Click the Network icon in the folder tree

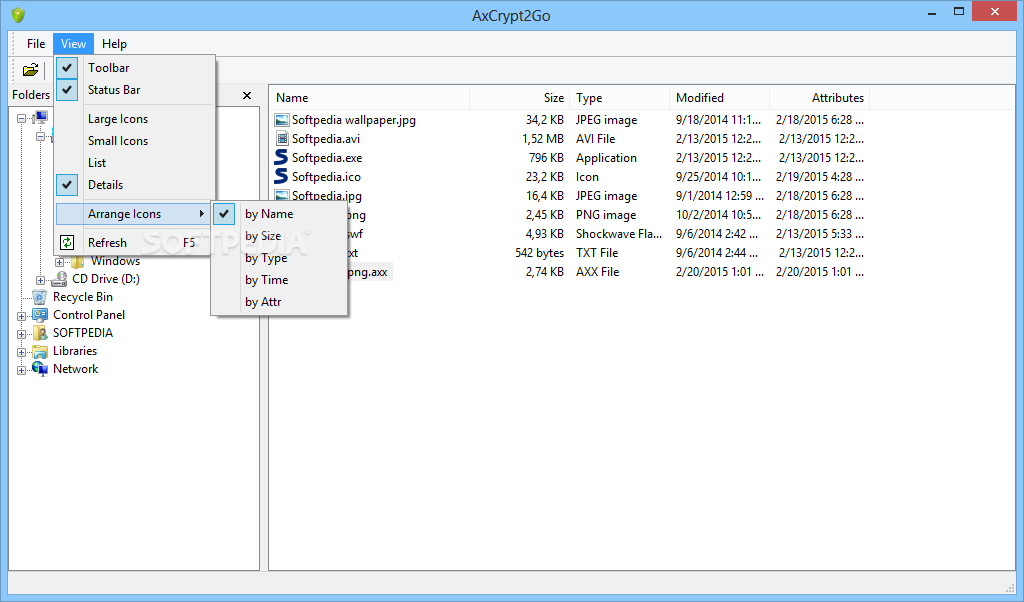[x=40, y=369]
